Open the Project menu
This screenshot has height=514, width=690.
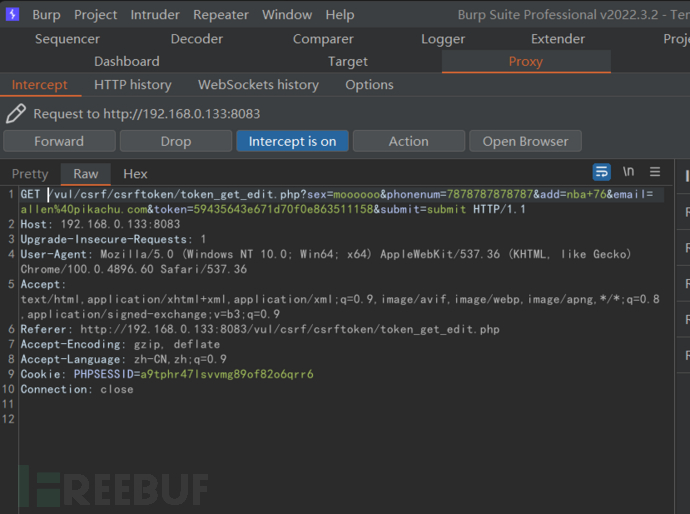95,15
